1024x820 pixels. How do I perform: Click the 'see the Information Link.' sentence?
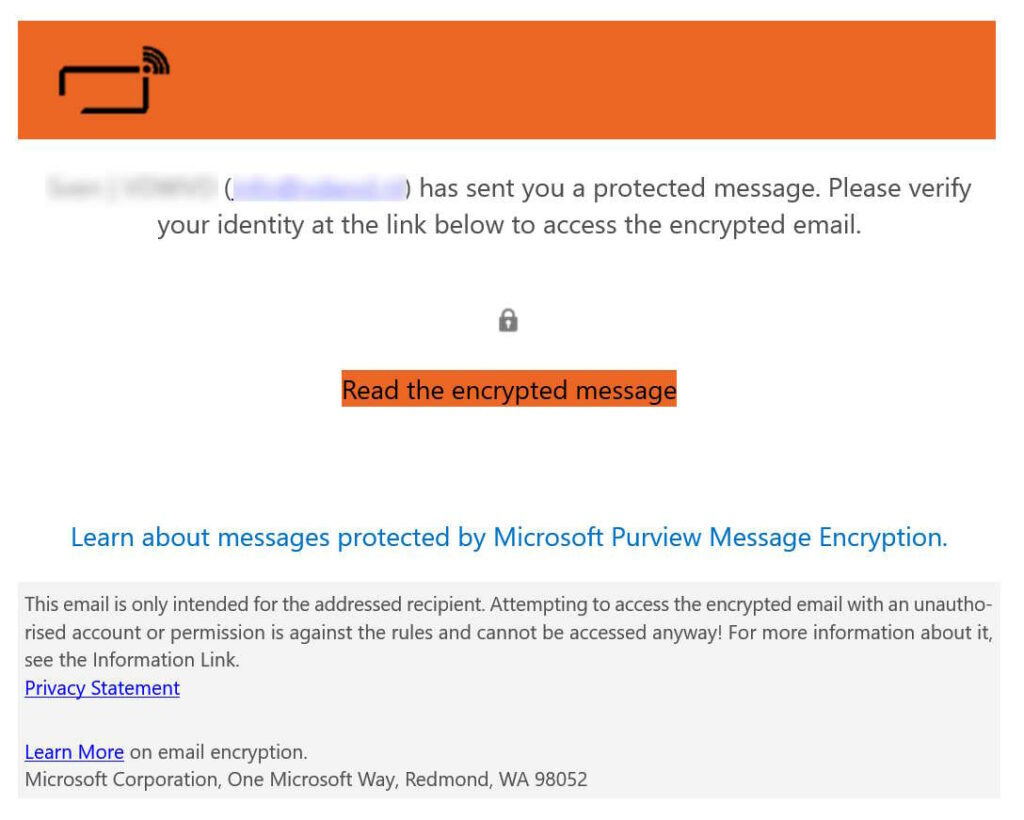pos(132,660)
